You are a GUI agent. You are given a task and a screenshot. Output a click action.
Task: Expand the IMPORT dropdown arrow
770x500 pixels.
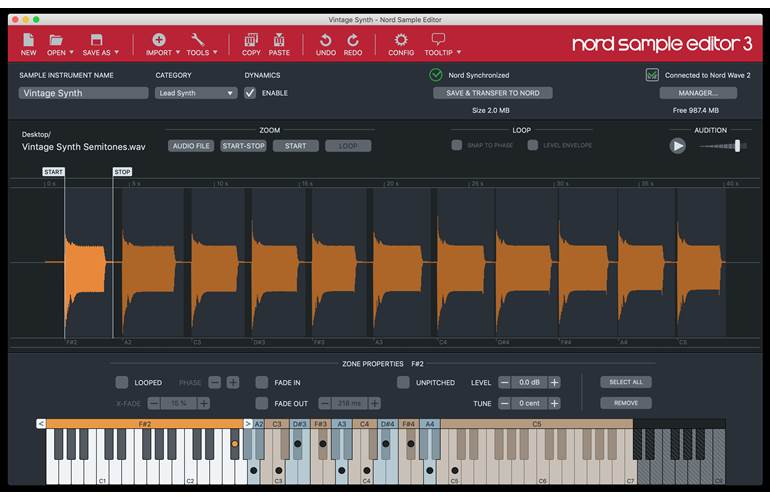178,52
